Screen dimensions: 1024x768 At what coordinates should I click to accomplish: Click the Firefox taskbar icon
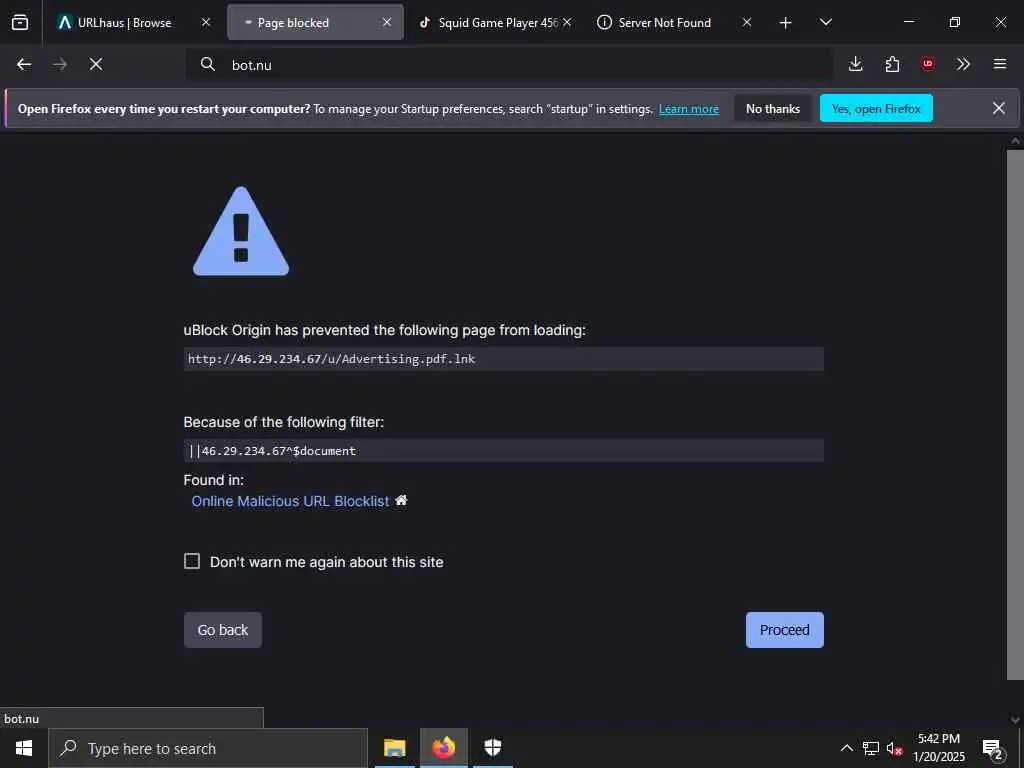tap(443, 748)
